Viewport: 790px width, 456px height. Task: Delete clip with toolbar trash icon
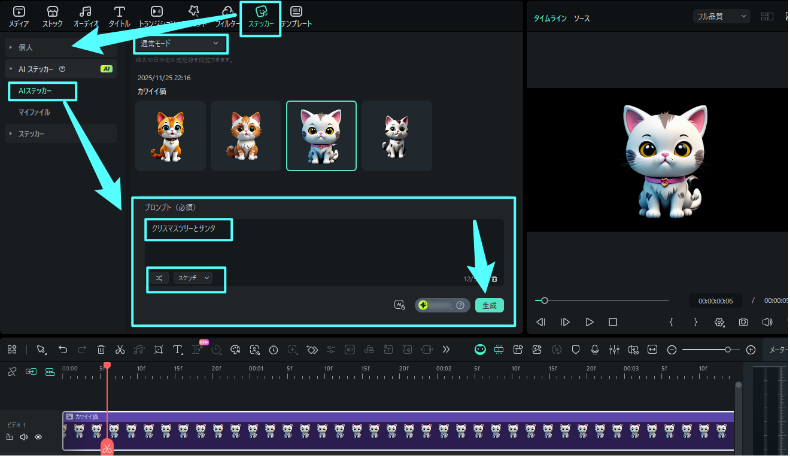(101, 349)
